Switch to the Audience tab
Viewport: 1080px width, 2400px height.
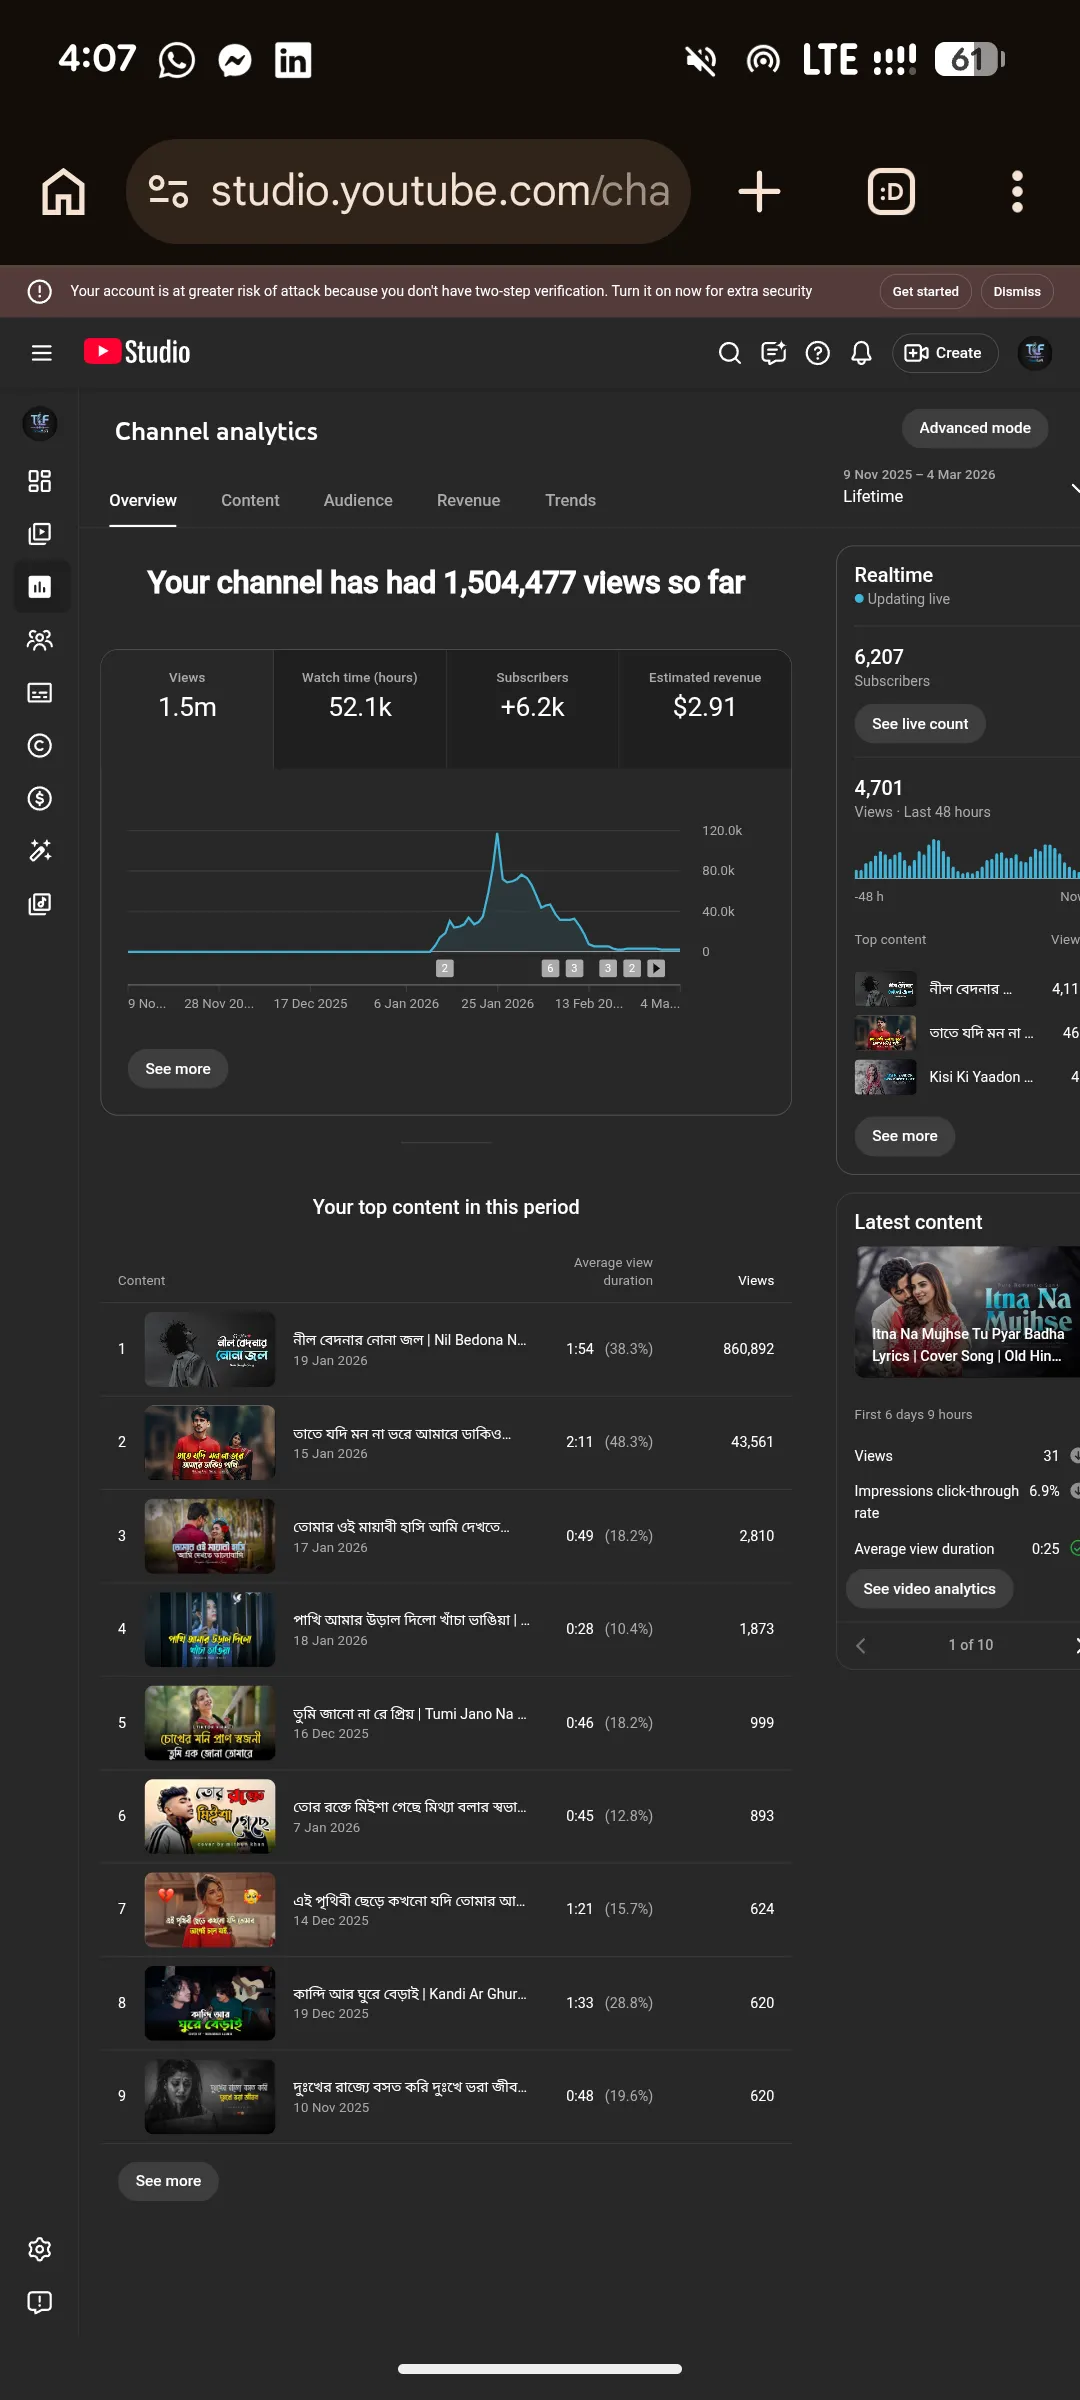click(358, 500)
